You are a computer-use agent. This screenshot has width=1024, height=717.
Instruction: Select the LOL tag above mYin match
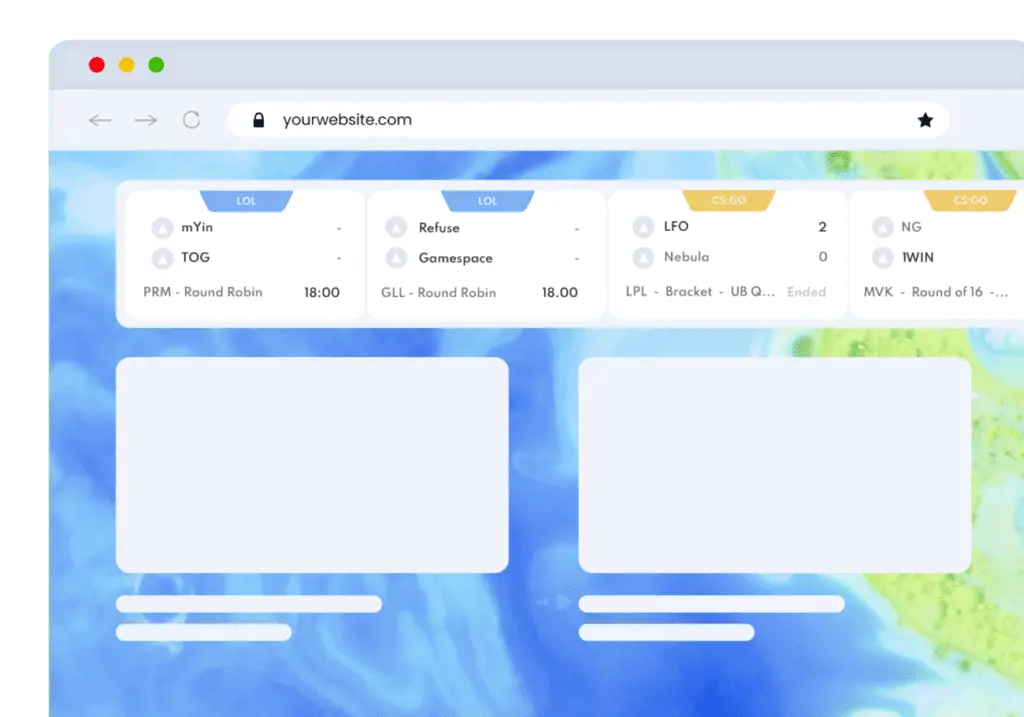point(246,201)
